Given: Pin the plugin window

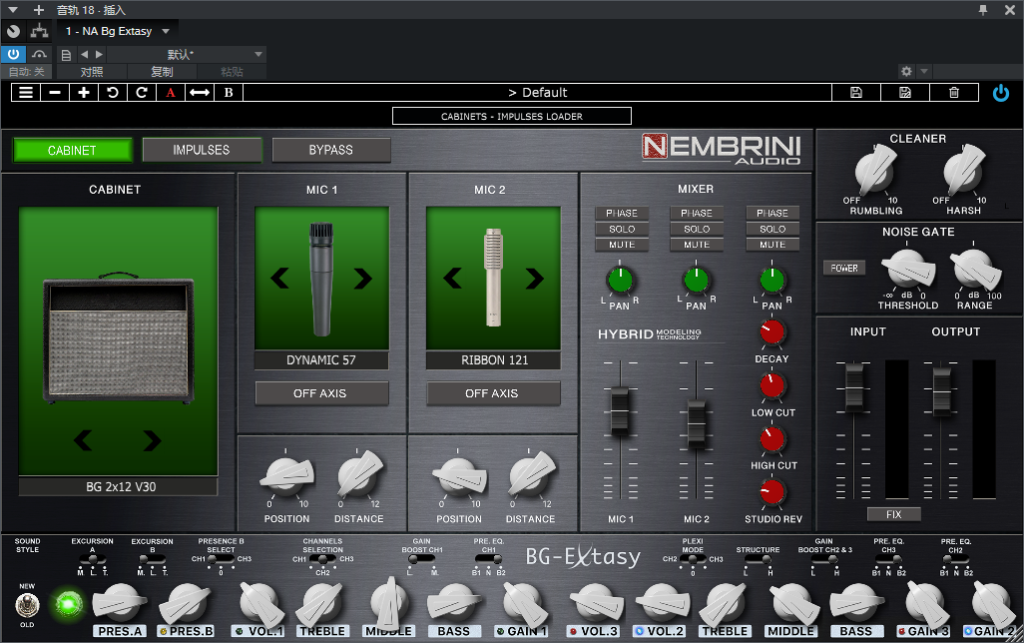Looking at the screenshot, I should (983, 10).
